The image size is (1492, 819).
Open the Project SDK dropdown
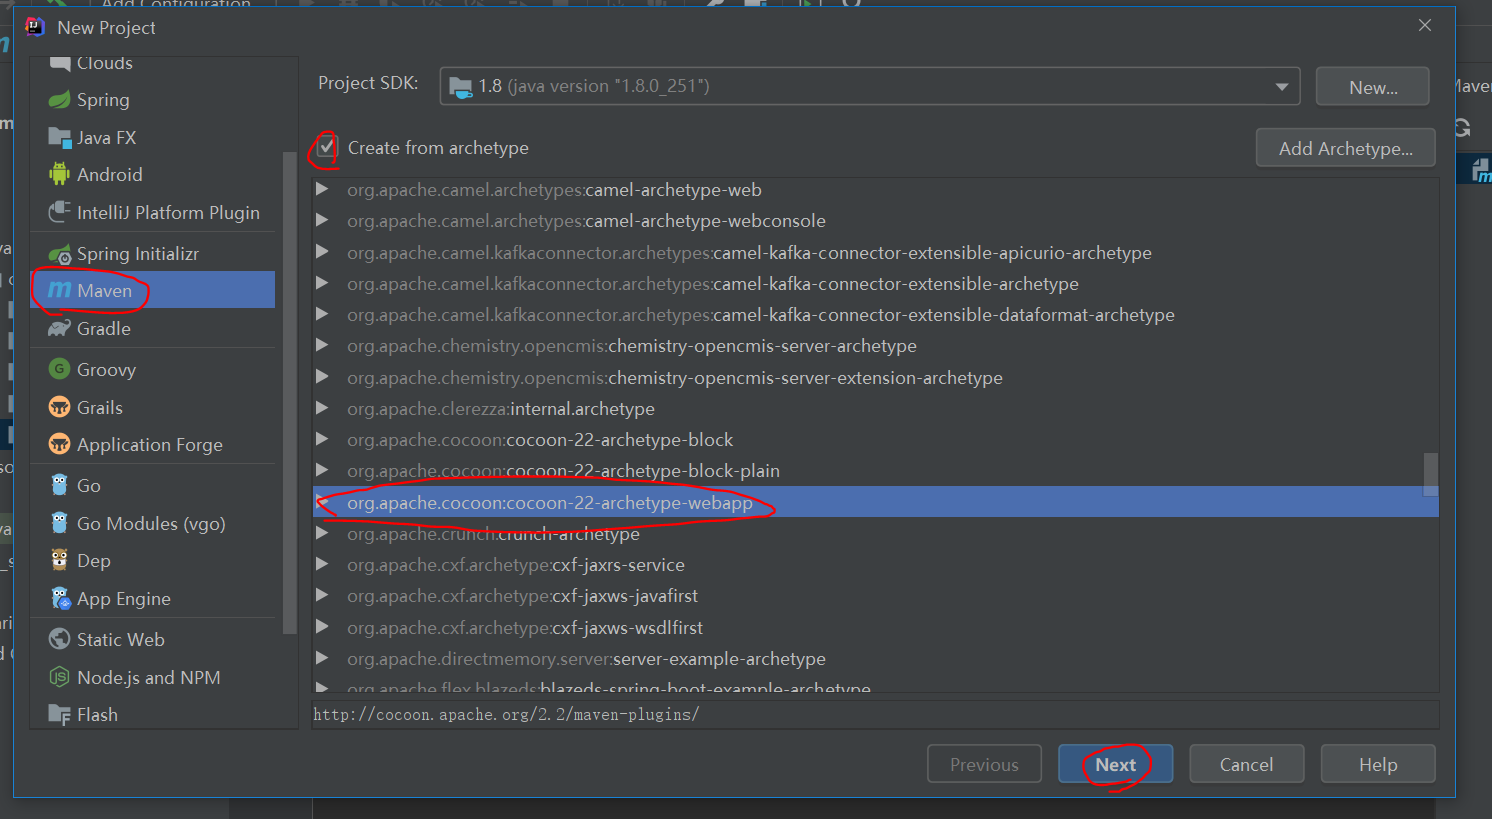pyautogui.click(x=870, y=86)
